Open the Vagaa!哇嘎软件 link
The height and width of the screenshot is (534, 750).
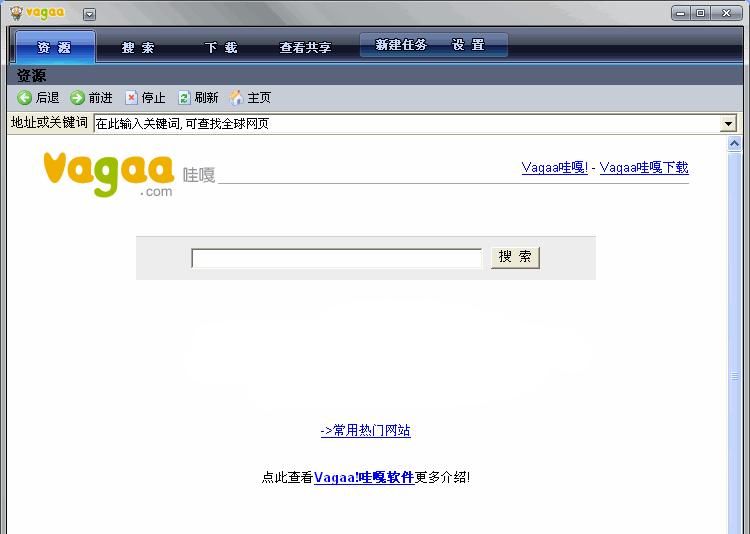point(364,477)
